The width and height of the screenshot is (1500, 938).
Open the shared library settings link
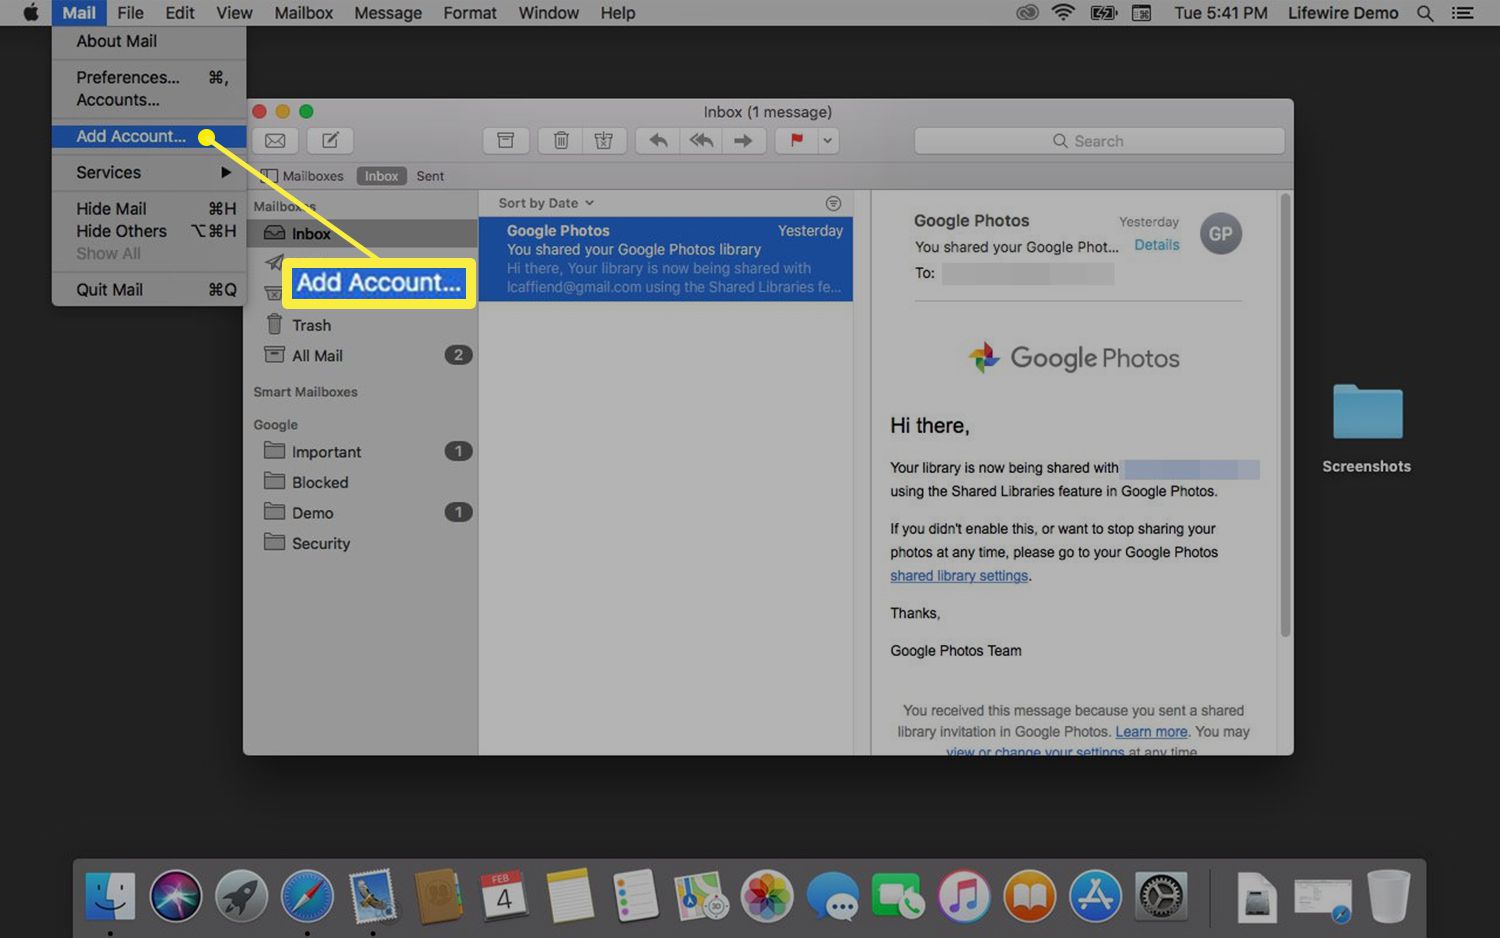click(959, 576)
